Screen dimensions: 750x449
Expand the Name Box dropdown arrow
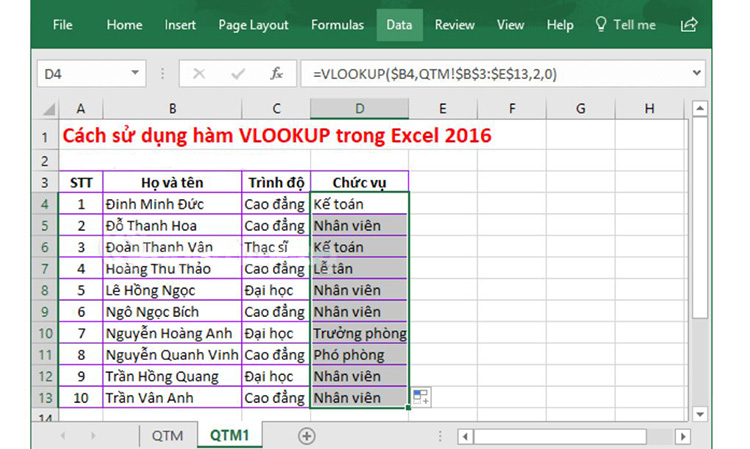point(135,73)
